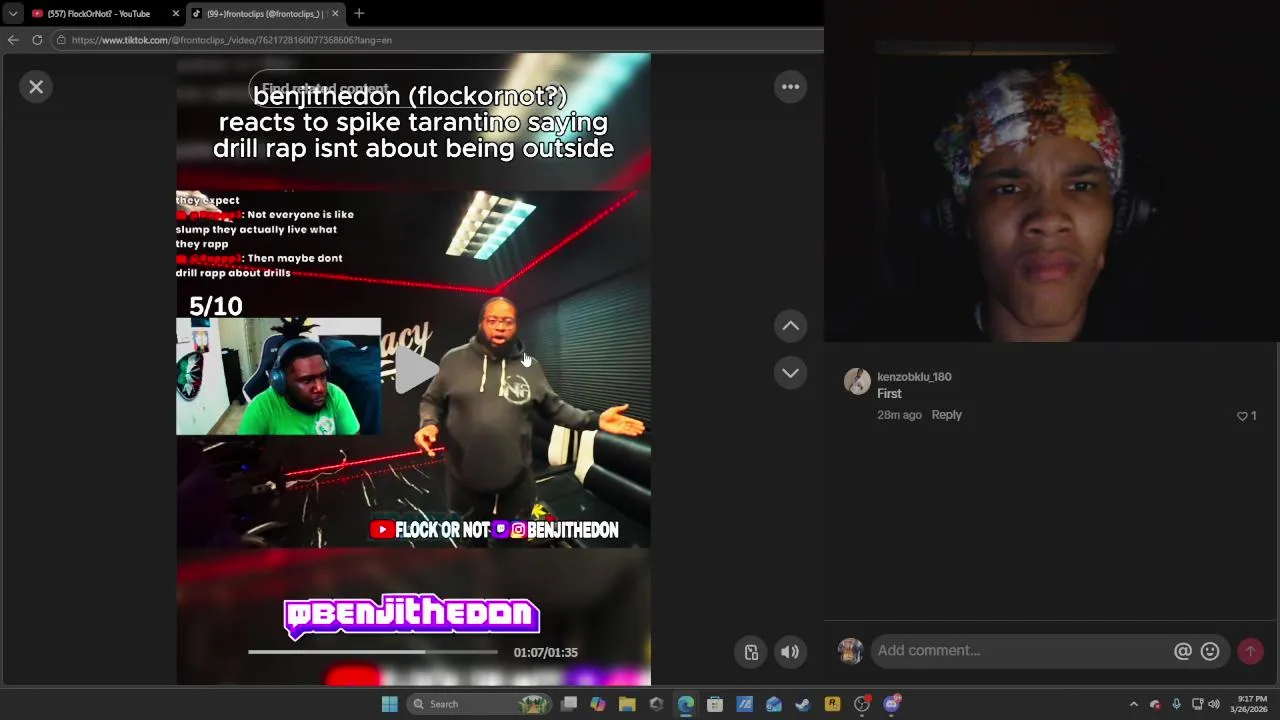Open the OBS Studio taskbar icon

coord(861,704)
